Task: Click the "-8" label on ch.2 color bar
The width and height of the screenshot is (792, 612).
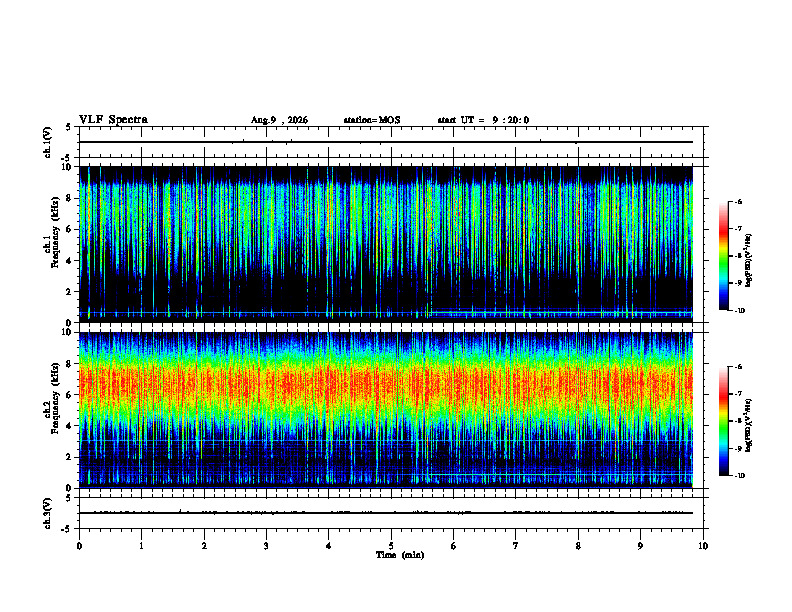Action: coord(738,421)
